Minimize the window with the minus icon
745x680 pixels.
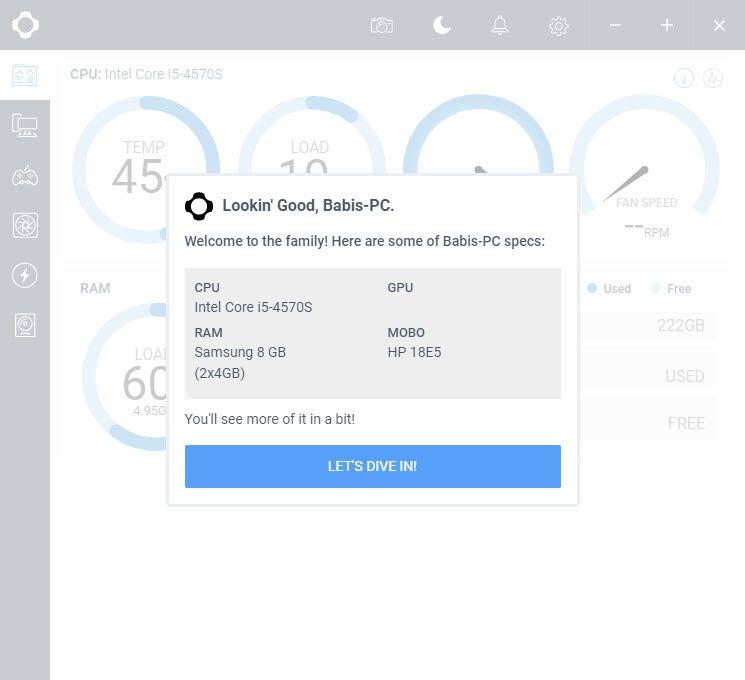[615, 25]
